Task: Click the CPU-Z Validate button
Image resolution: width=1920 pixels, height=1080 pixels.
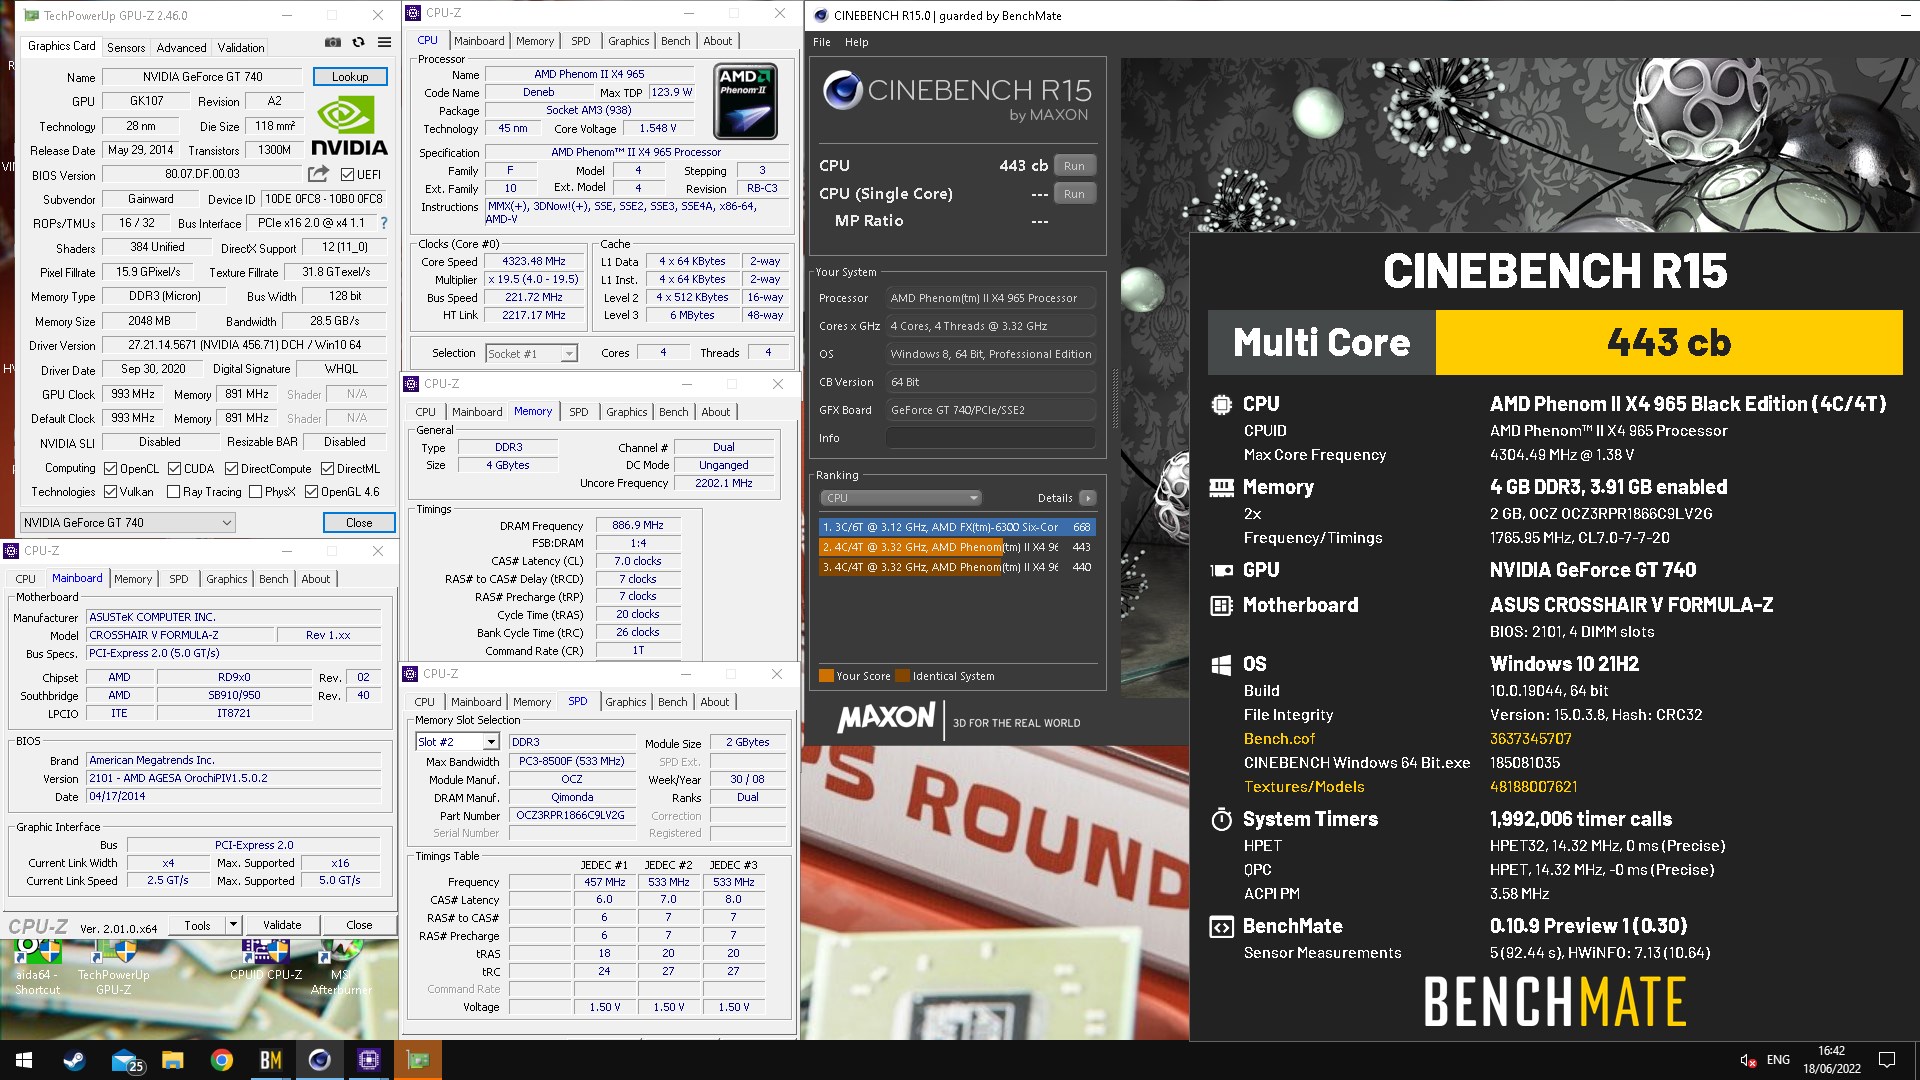Action: [282, 925]
